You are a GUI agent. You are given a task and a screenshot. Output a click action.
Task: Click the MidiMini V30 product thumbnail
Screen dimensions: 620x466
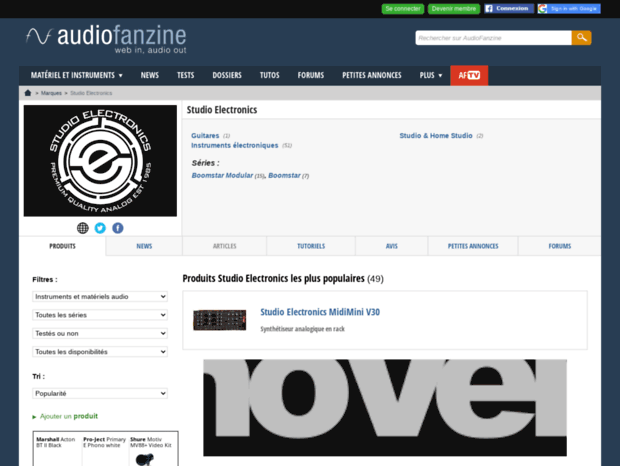point(219,320)
